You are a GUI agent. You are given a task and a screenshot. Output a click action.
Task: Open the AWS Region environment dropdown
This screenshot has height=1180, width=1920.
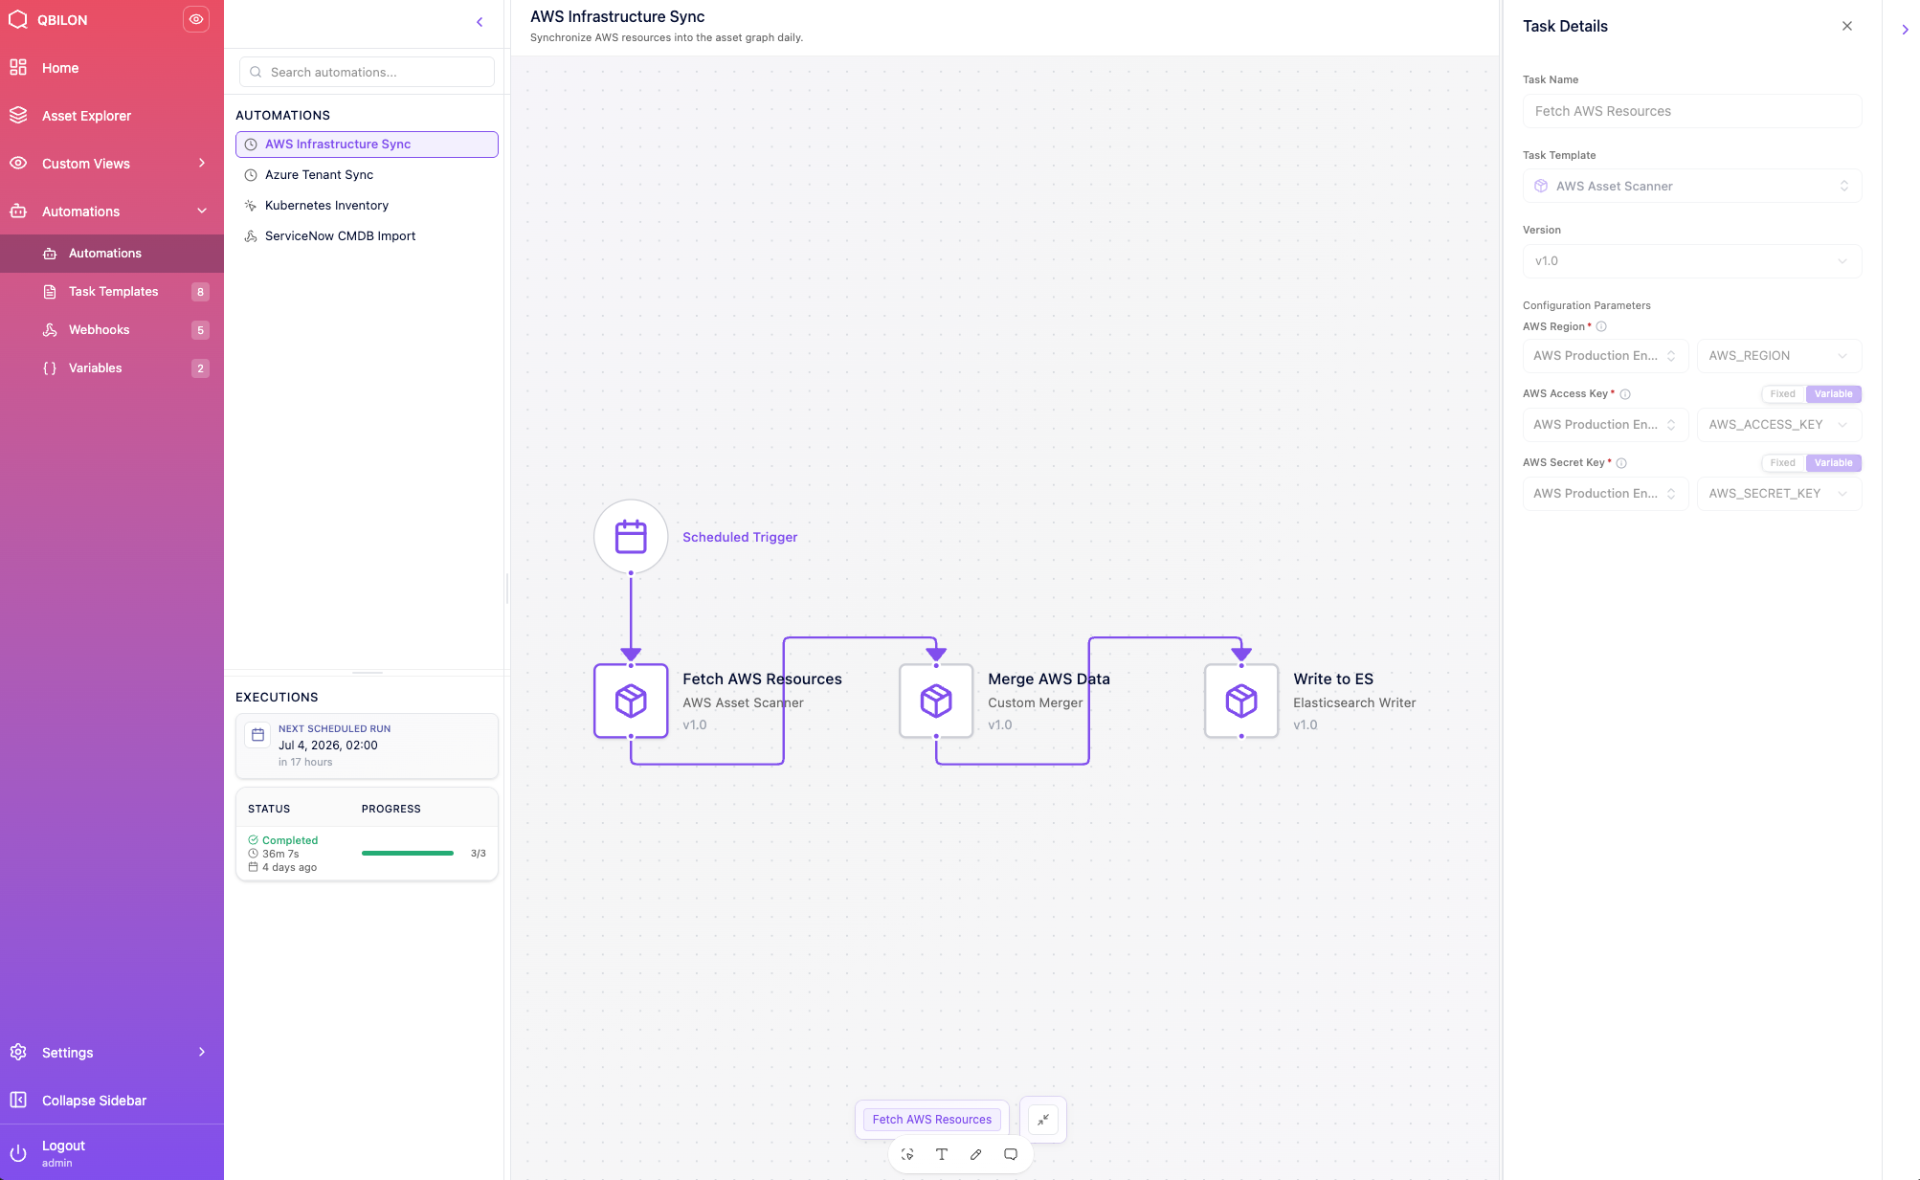coord(1605,356)
